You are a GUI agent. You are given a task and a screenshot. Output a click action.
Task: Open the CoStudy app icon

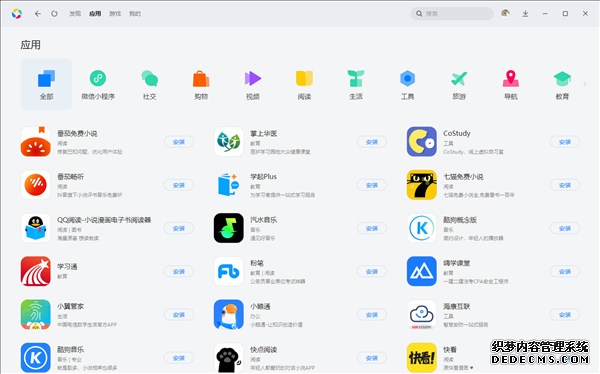(x=422, y=142)
